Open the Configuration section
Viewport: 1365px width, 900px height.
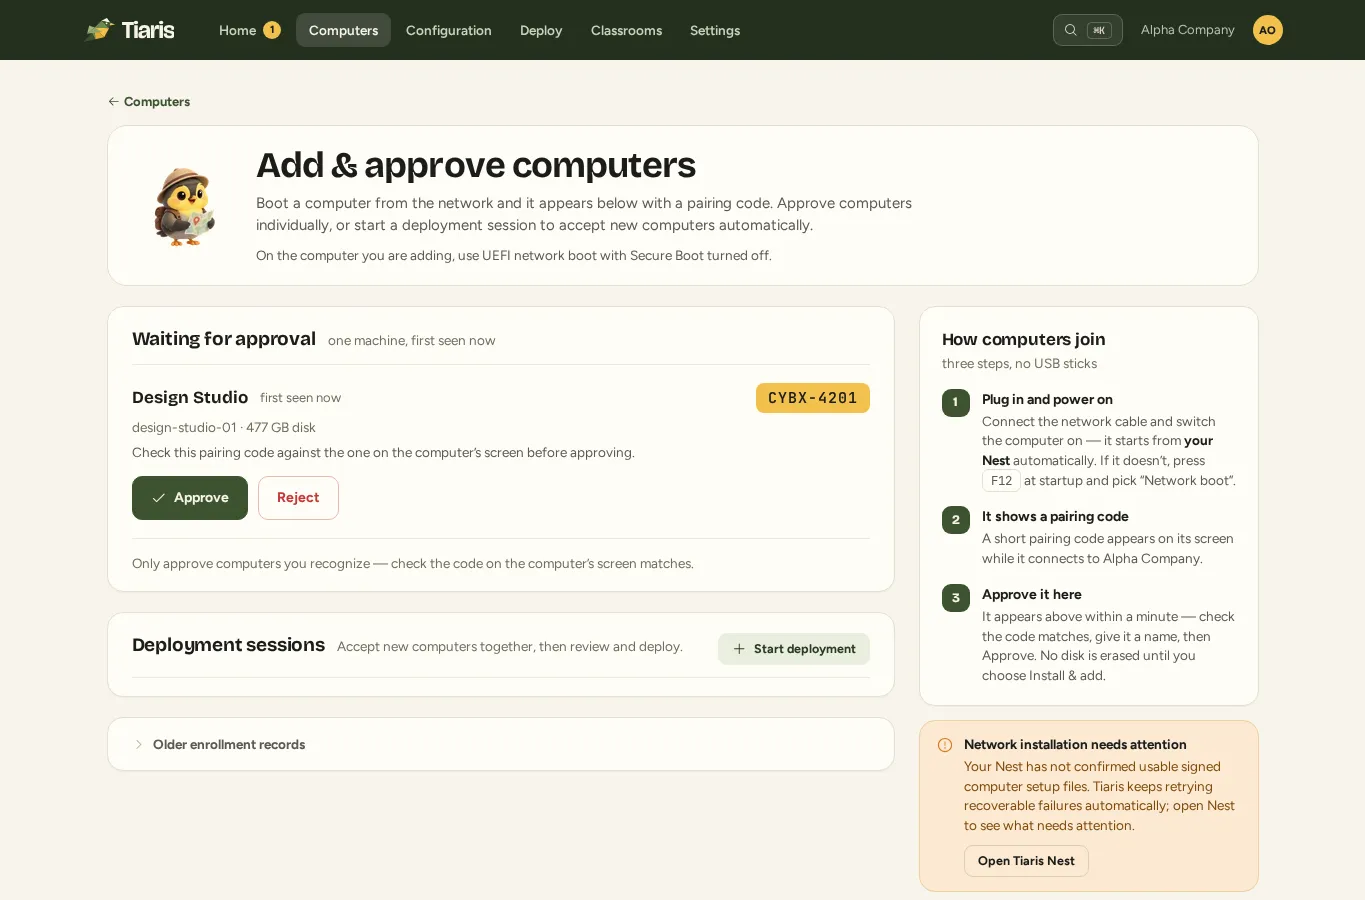[449, 30]
